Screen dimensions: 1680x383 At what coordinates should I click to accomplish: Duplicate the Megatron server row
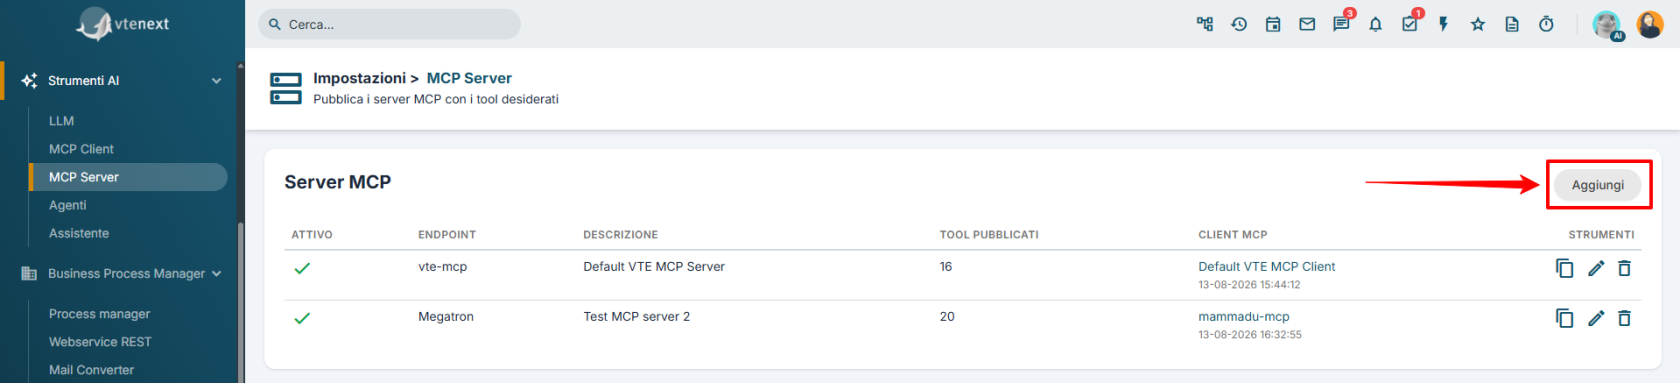click(x=1565, y=318)
